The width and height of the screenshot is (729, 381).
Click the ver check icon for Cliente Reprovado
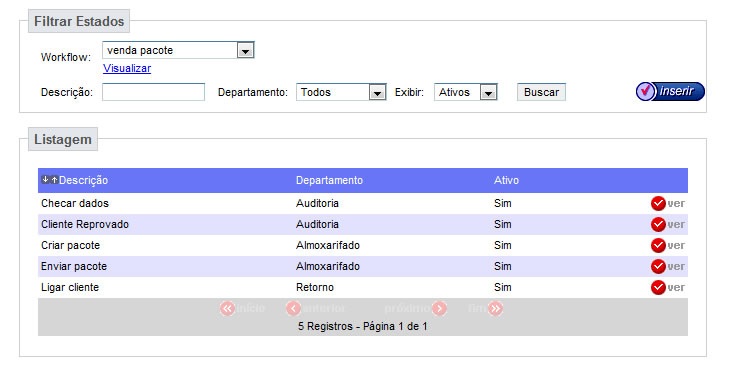click(658, 224)
